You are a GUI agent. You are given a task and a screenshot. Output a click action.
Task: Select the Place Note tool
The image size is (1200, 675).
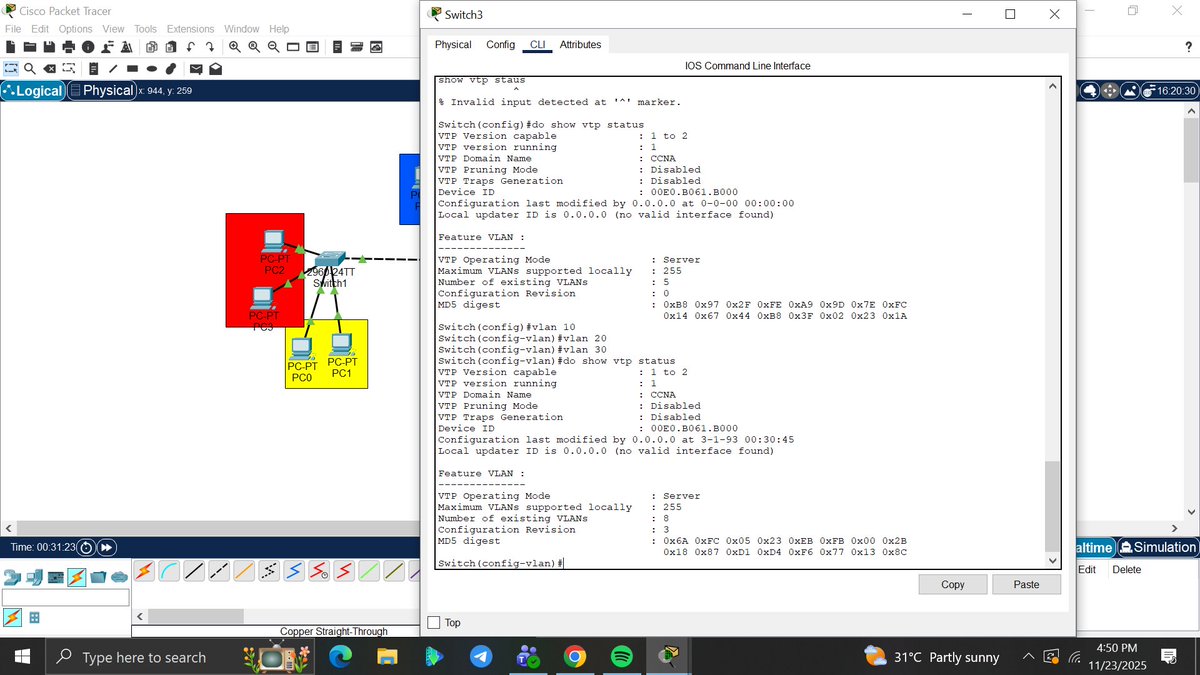click(94, 68)
